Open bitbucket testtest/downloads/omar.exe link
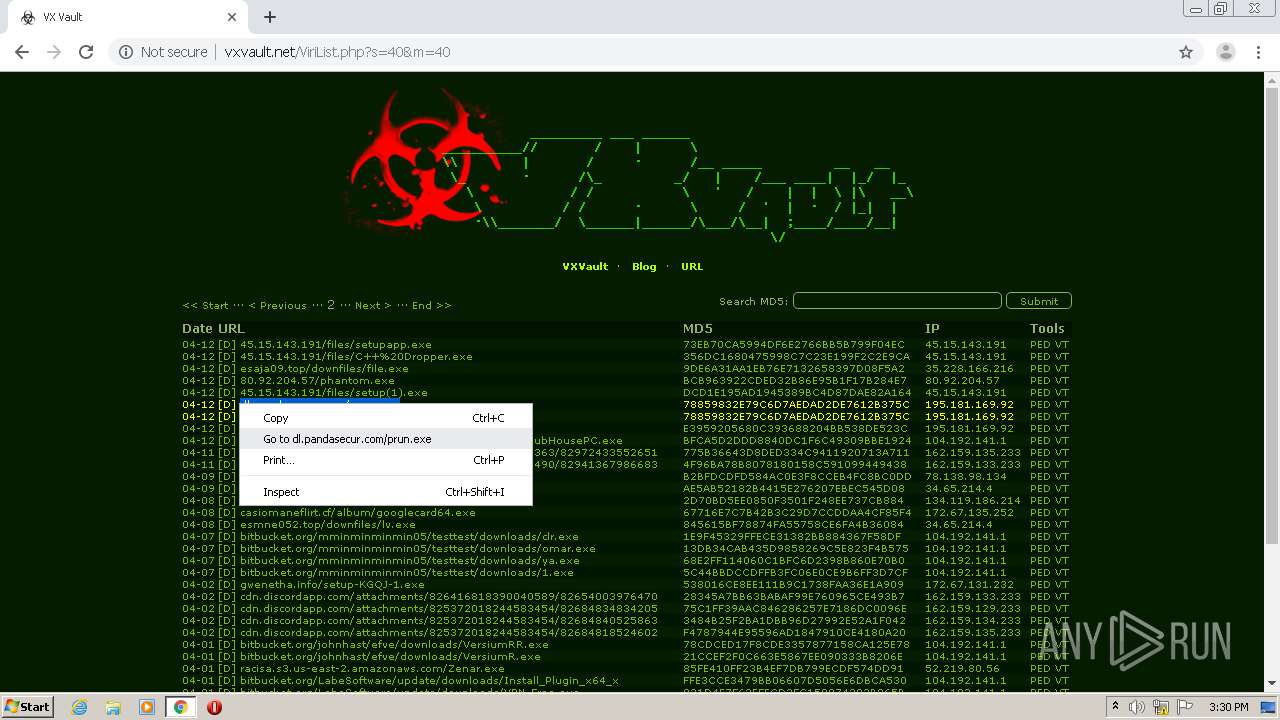 click(x=418, y=549)
